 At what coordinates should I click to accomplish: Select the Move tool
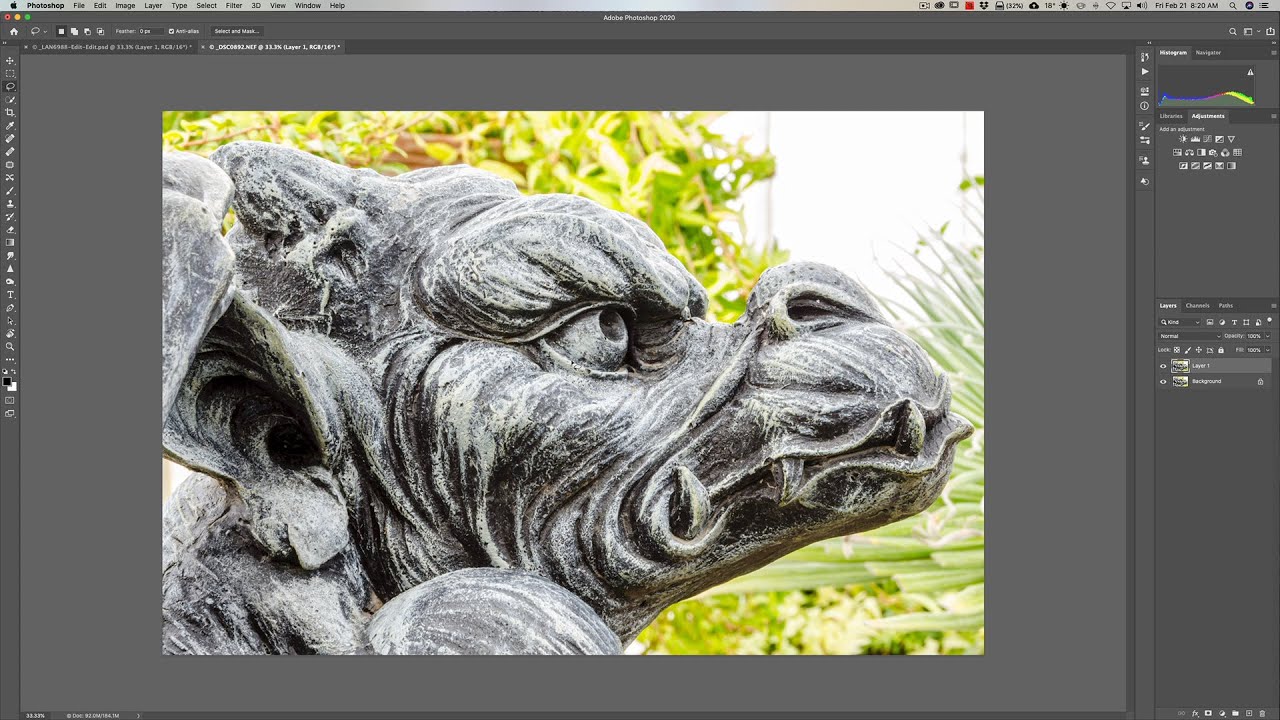pyautogui.click(x=10, y=60)
